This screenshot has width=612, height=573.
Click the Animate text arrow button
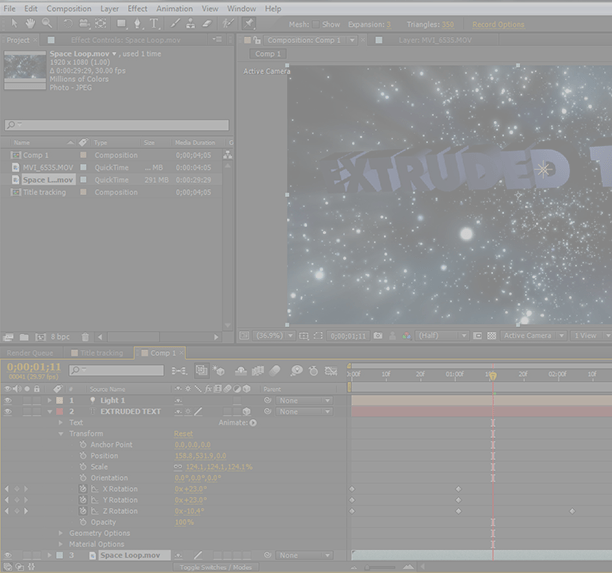tap(253, 423)
